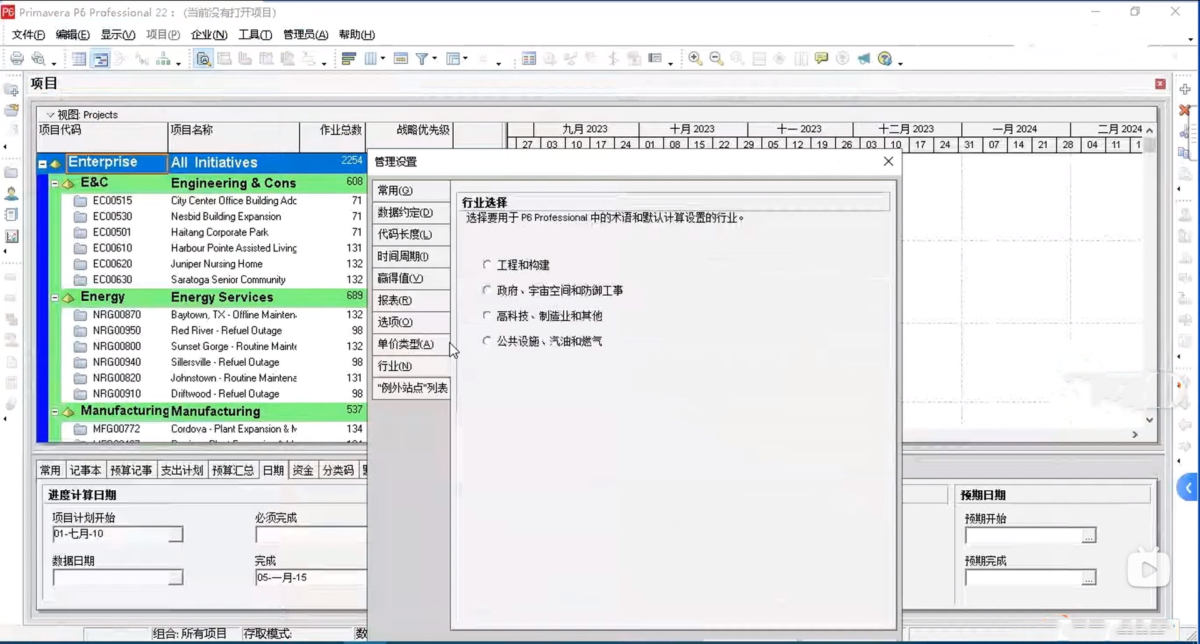
Task: Click the Primavera P6 logo icon in title bar
Action: [x=8, y=12]
